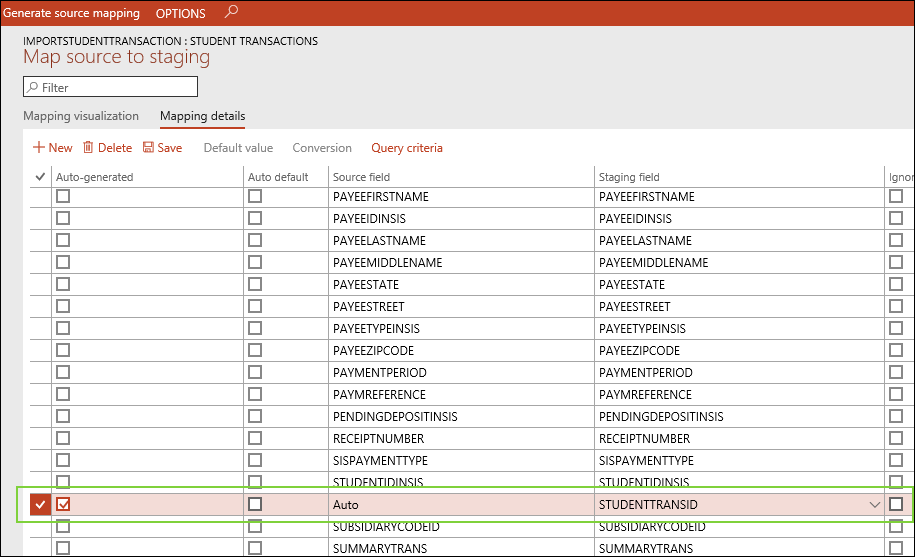Screen dimensions: 915x557
Task: Select the Mapping details tab
Action: click(x=202, y=116)
